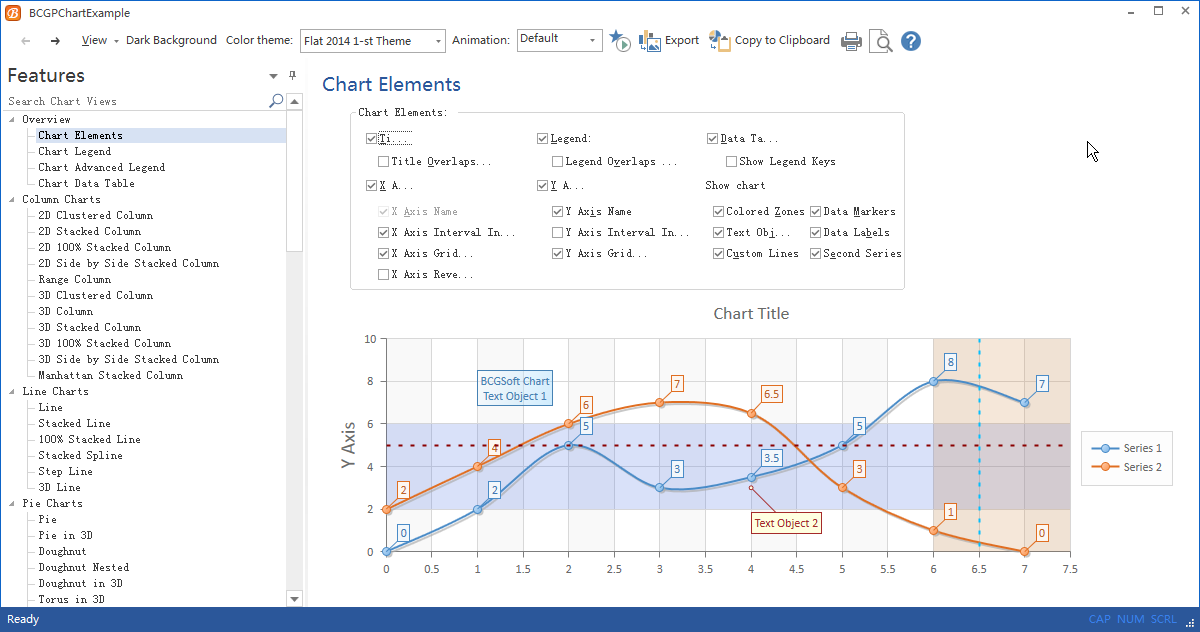
Task: Click the animation play star icon
Action: click(x=620, y=41)
